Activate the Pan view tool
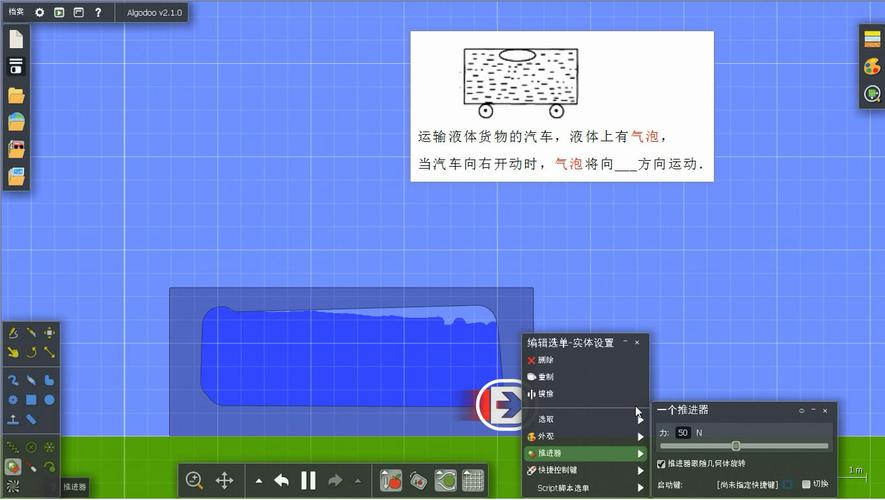The height and width of the screenshot is (500, 885). pyautogui.click(x=225, y=481)
